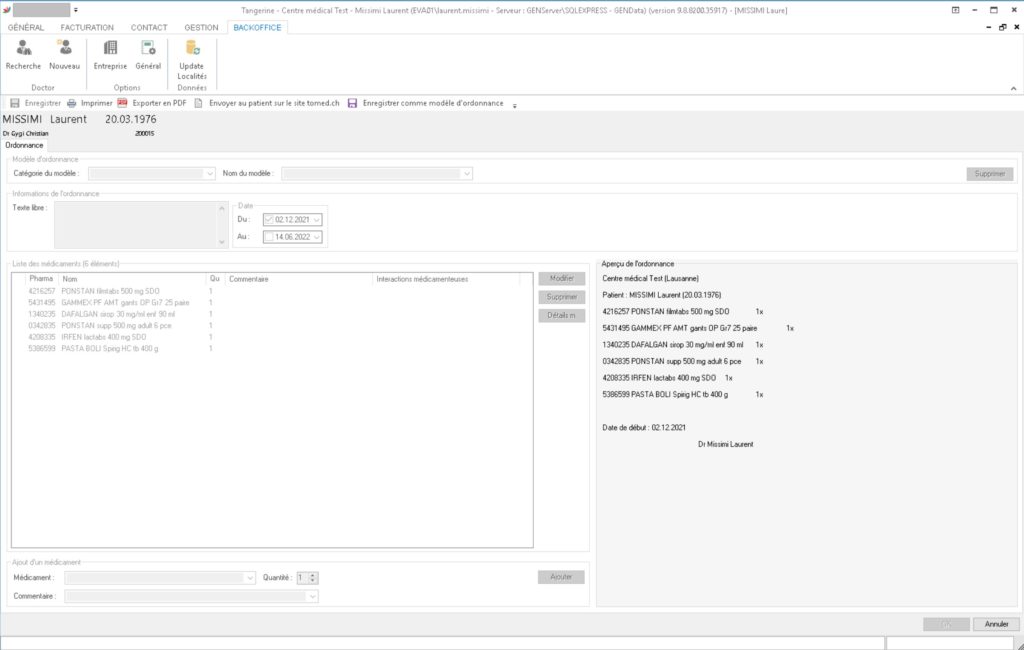Image resolution: width=1024 pixels, height=650 pixels.
Task: Save as prescription template
Action: point(425,103)
